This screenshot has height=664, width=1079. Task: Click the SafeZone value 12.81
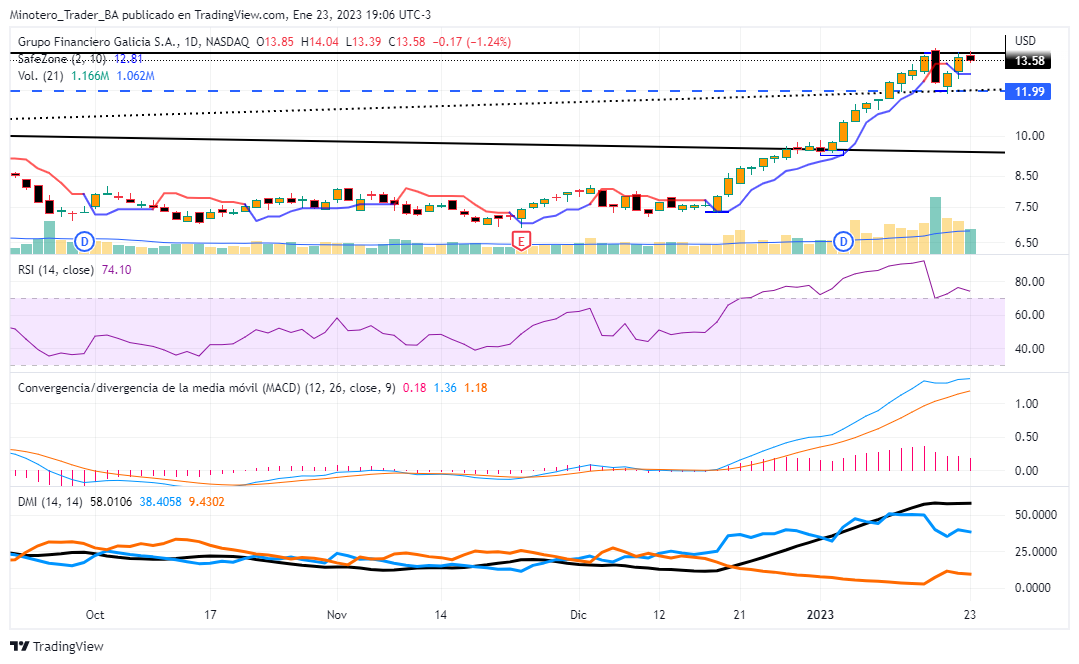[x=129, y=59]
